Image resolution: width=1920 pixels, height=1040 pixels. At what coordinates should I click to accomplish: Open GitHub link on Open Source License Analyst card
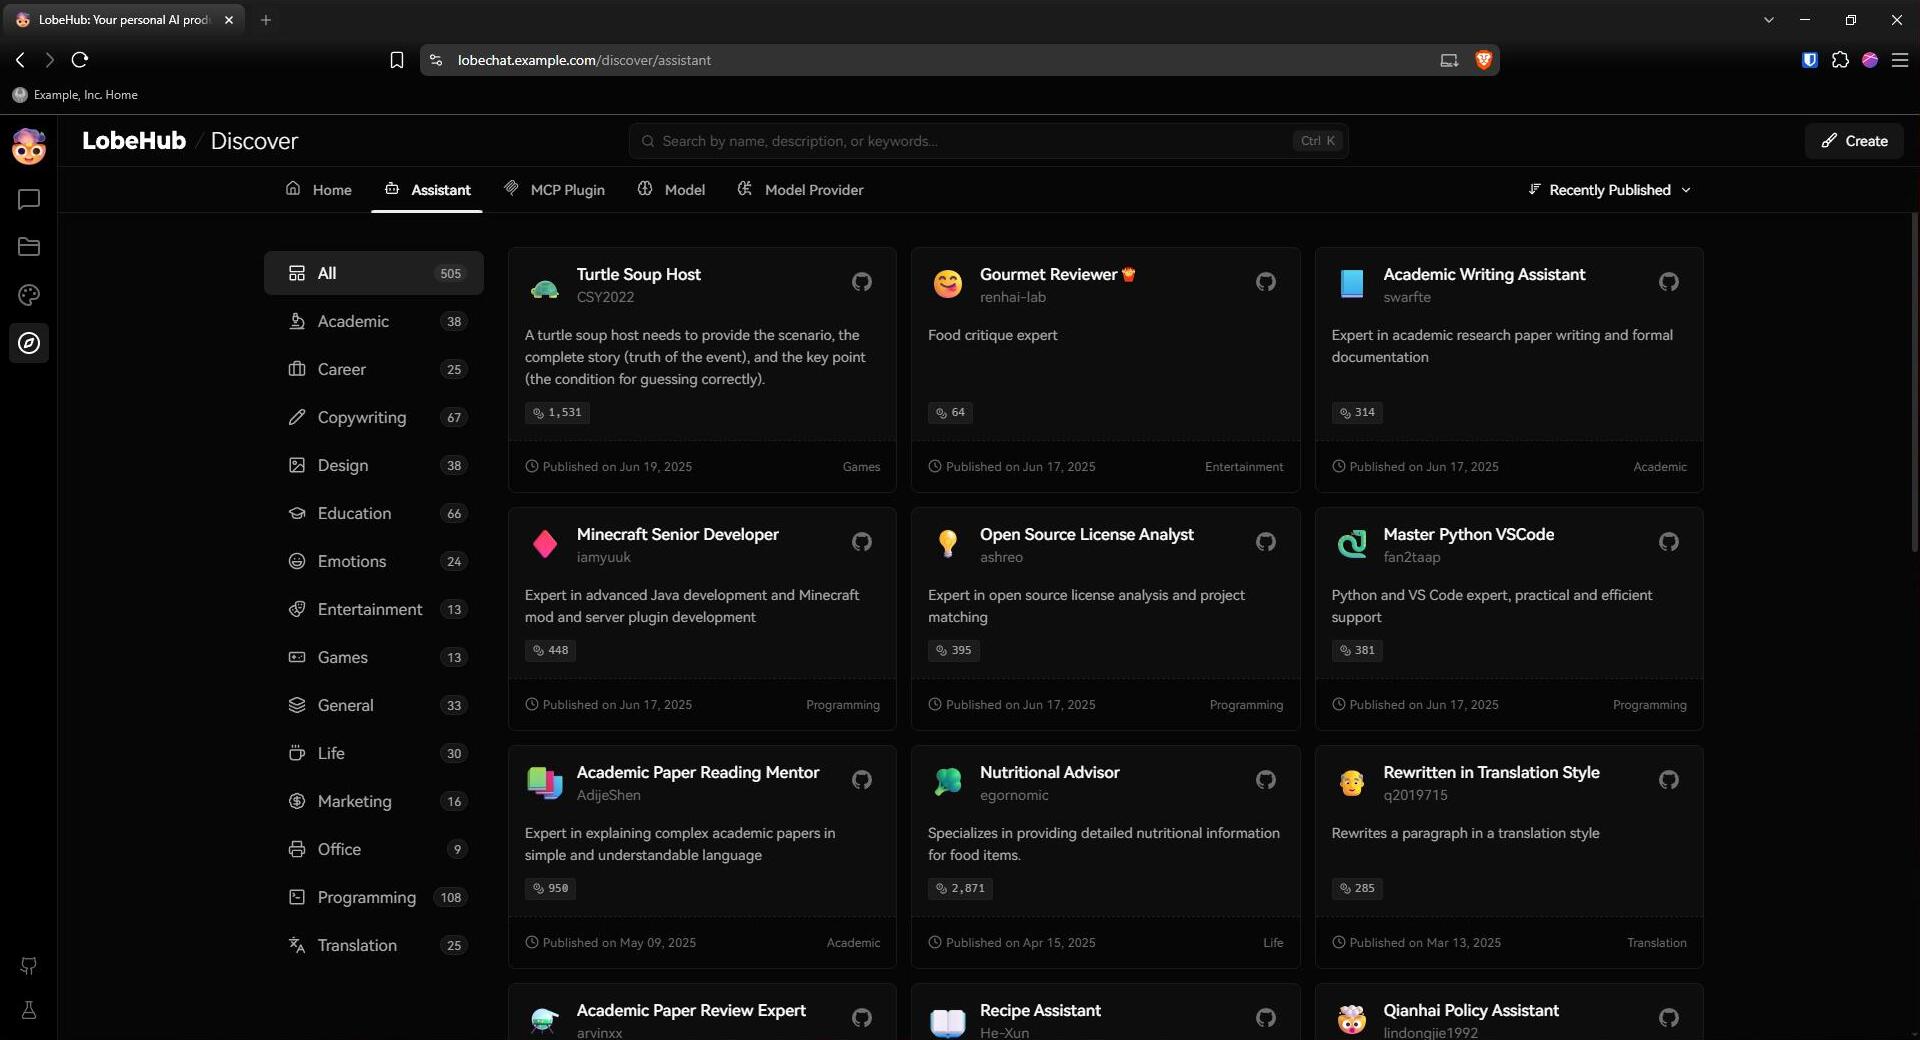(x=1266, y=542)
